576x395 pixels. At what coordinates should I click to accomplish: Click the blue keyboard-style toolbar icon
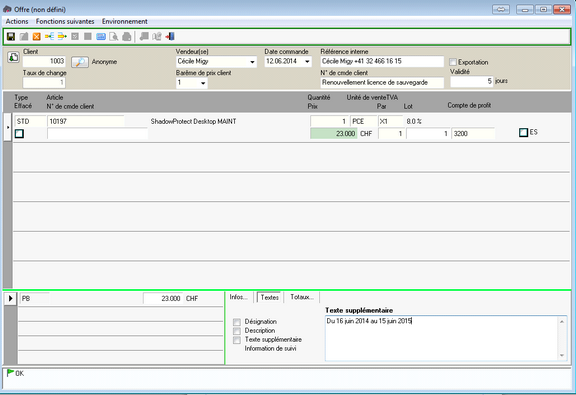click(x=101, y=36)
